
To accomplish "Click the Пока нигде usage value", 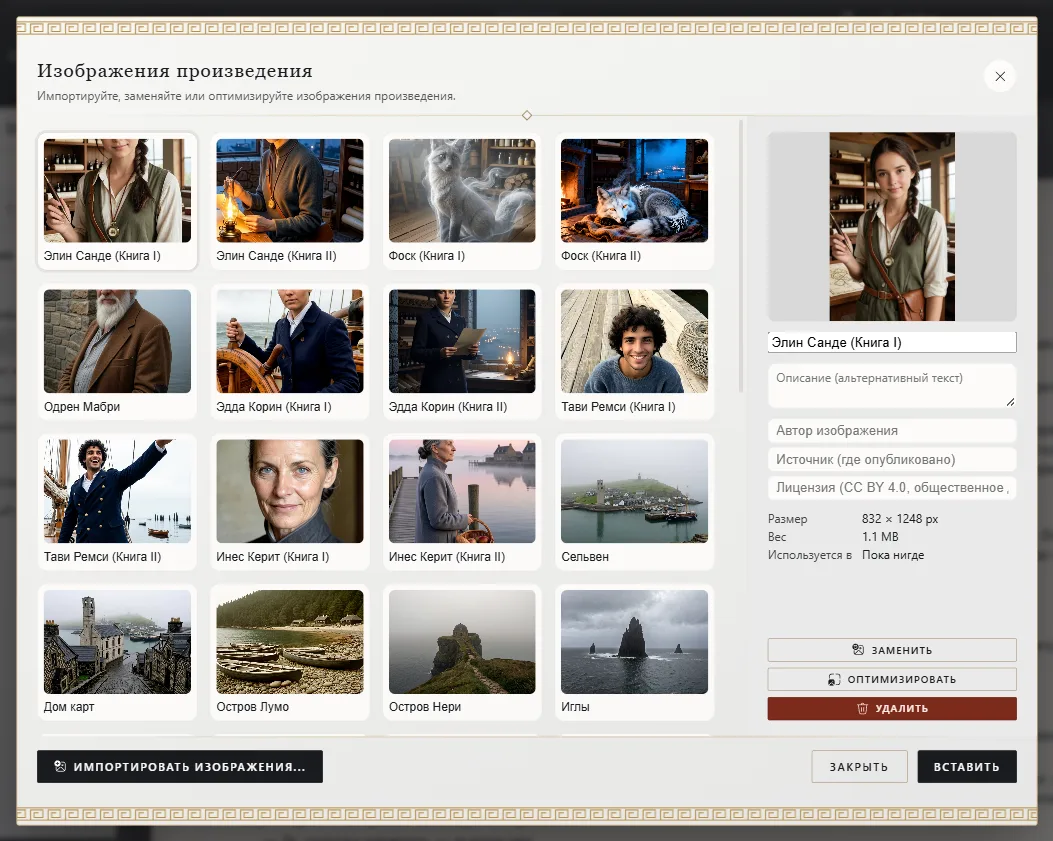I will (x=892, y=555).
